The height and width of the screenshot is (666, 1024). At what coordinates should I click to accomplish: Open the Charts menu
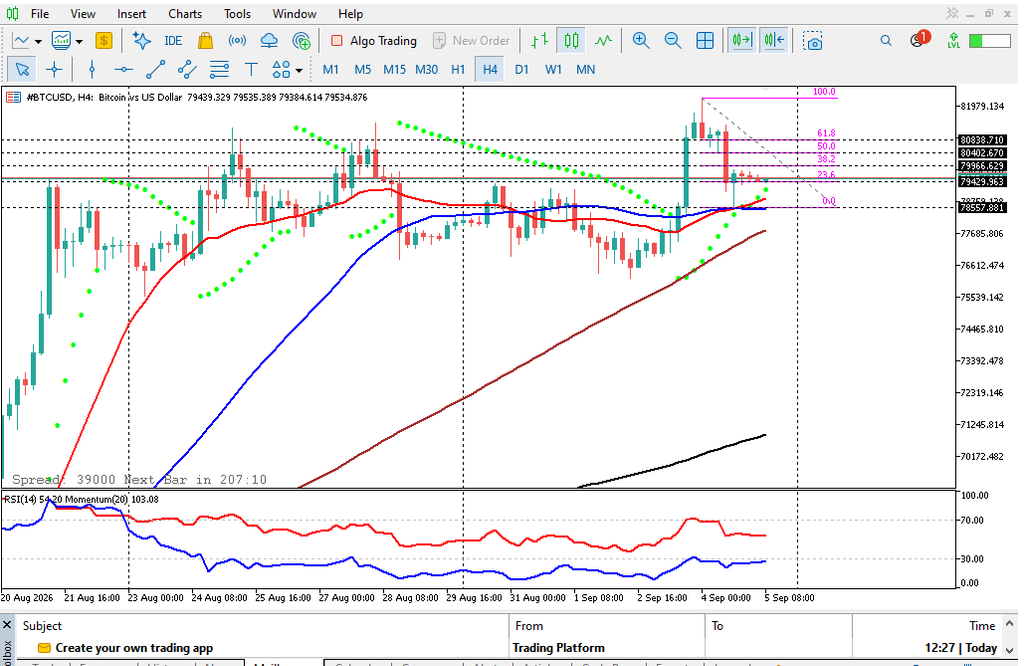[185, 14]
